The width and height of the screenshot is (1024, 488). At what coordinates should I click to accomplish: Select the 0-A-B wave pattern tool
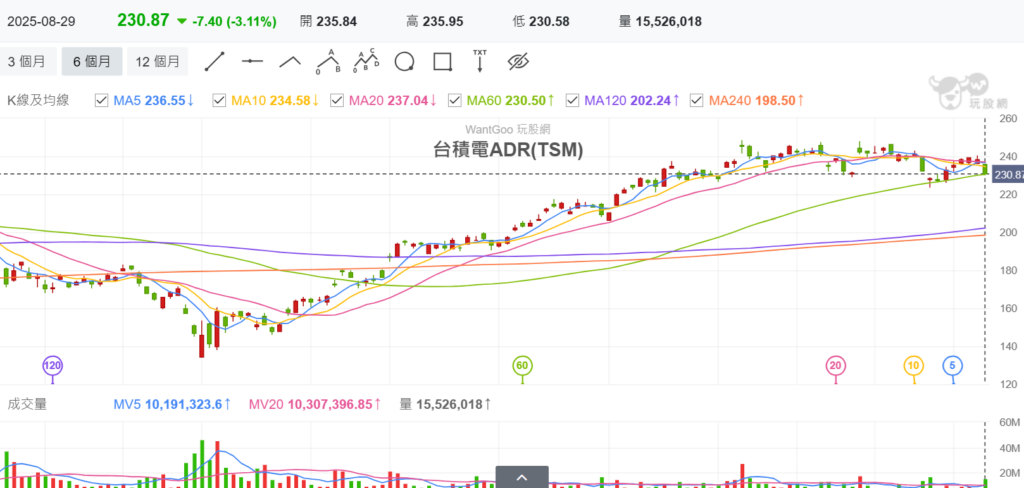pos(328,61)
